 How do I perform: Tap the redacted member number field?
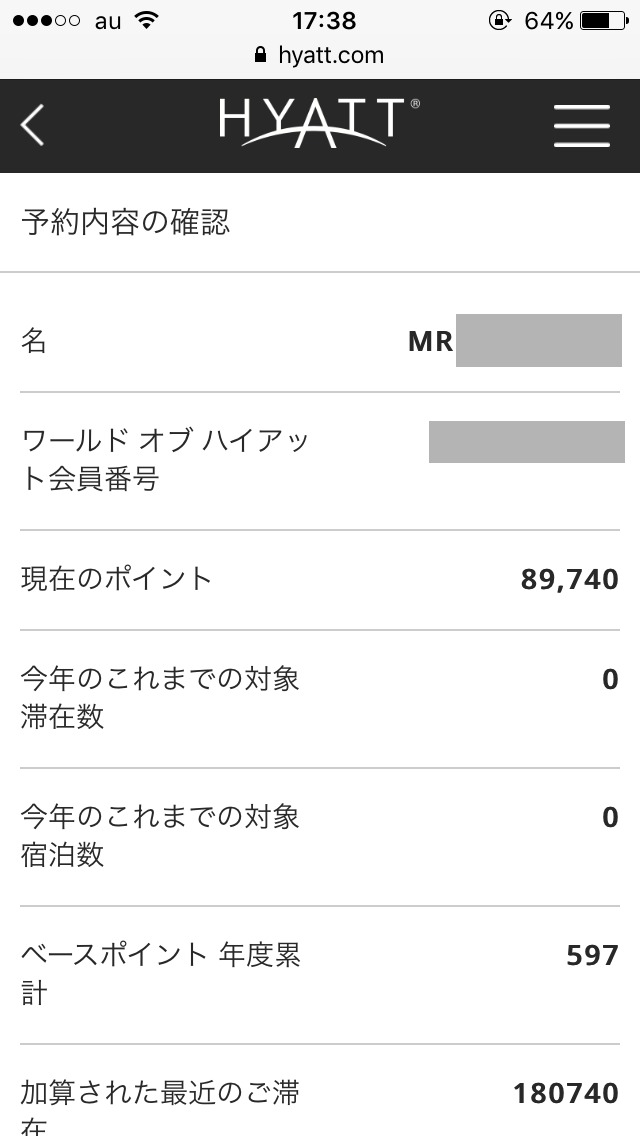coord(526,442)
